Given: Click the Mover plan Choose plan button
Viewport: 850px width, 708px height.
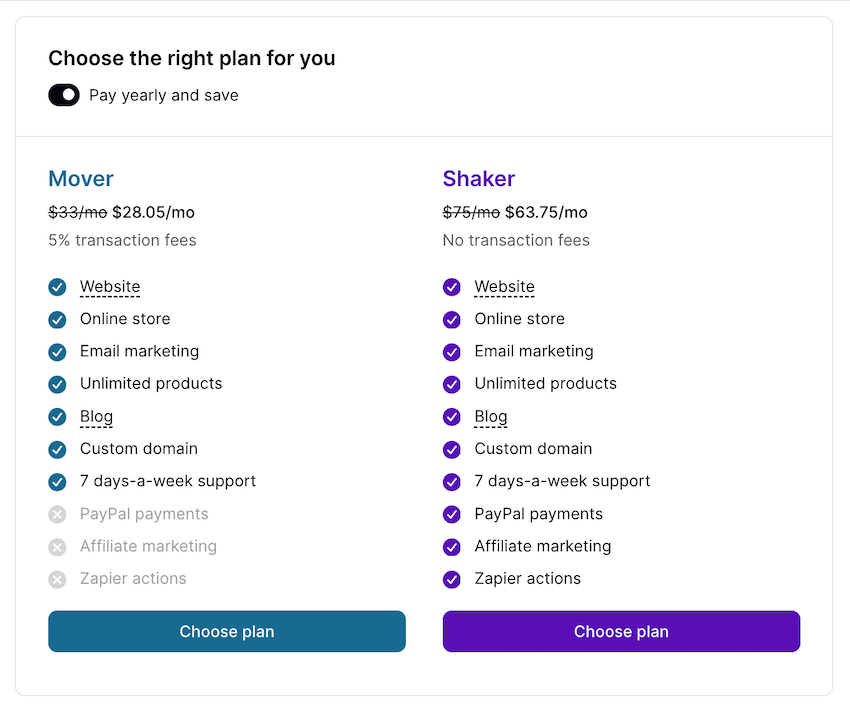Looking at the screenshot, I should (227, 631).
